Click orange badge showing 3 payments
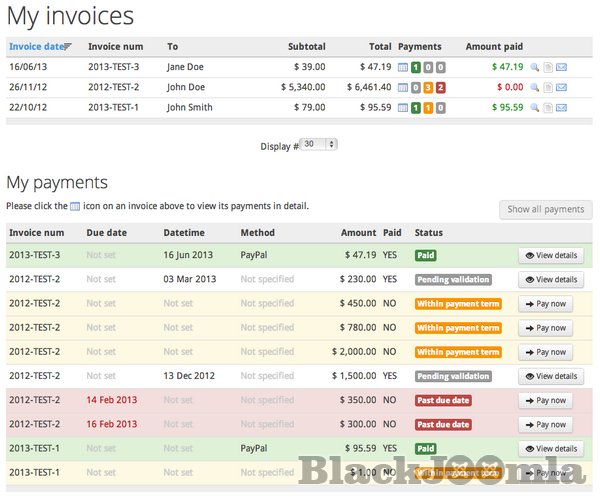 [428, 87]
